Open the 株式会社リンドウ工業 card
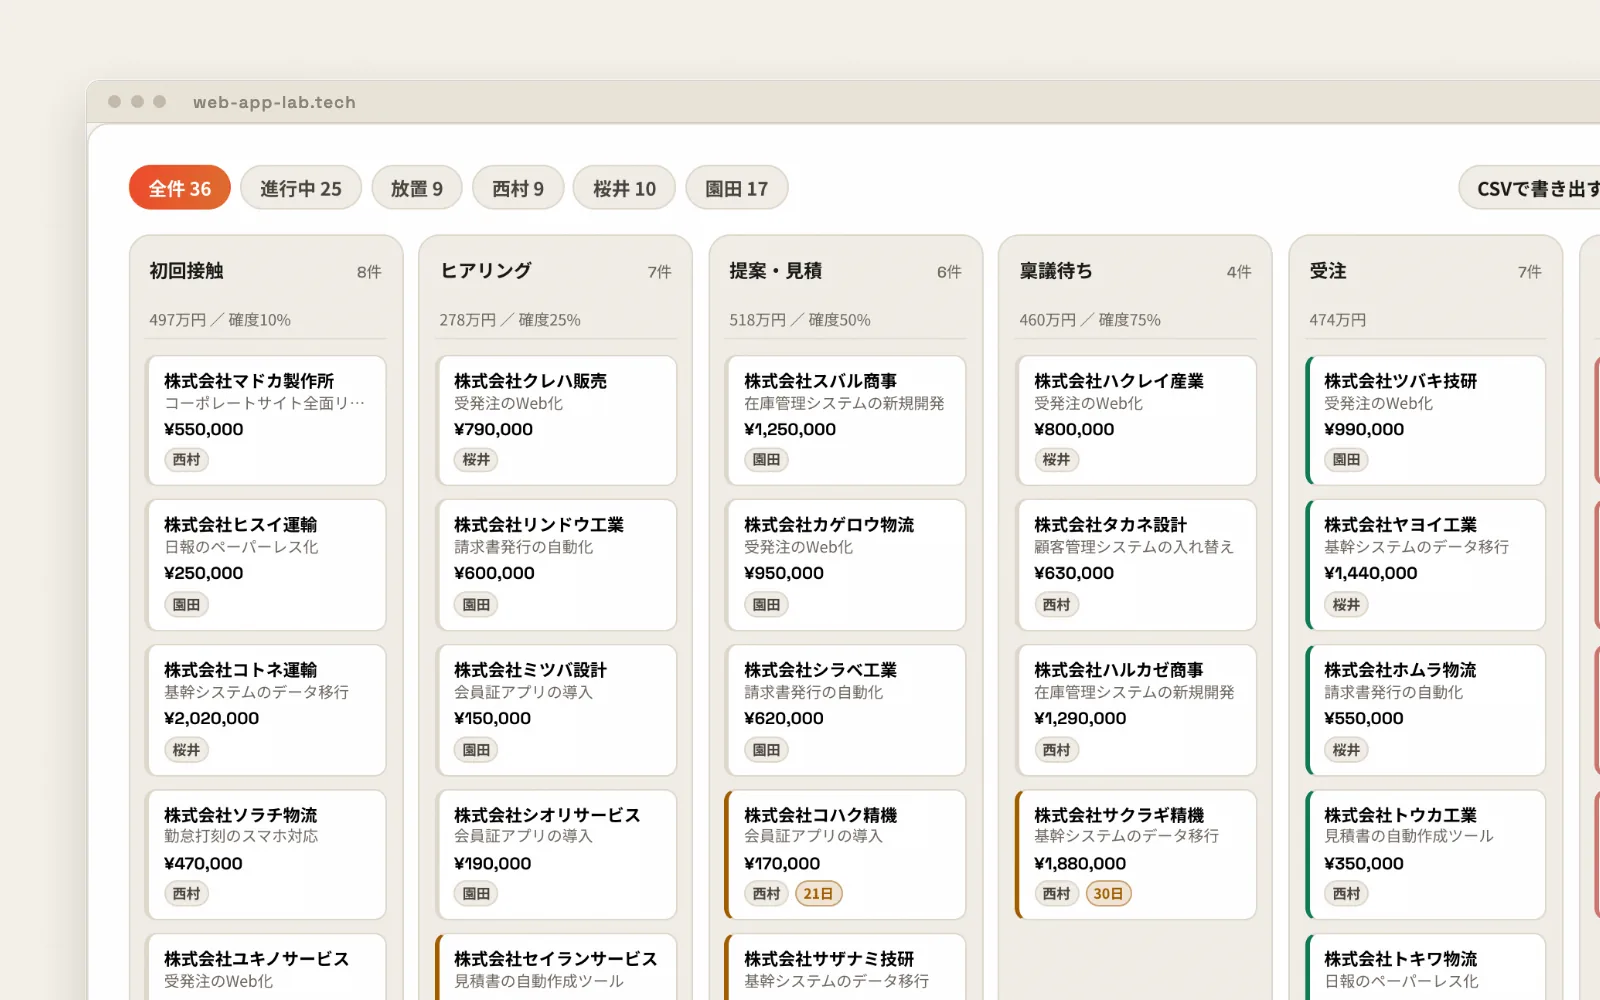The image size is (1600, 1000). click(556, 565)
